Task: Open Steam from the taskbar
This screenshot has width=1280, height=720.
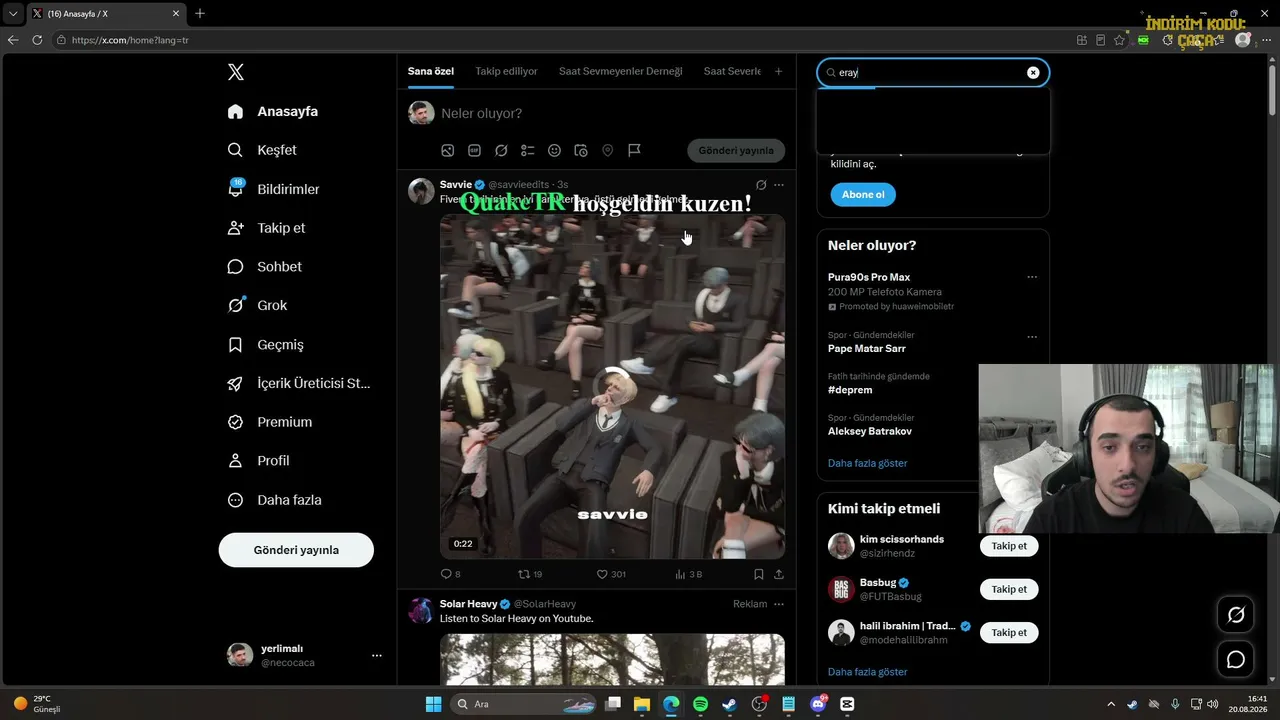Action: (730, 704)
